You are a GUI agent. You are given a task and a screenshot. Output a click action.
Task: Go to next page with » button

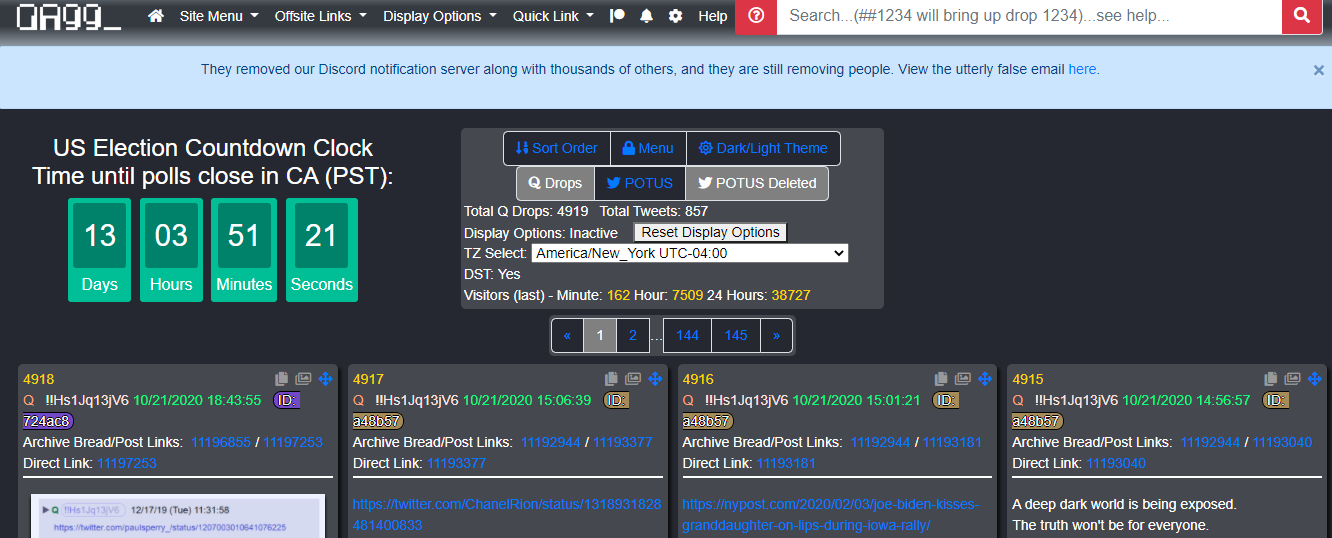pos(776,335)
